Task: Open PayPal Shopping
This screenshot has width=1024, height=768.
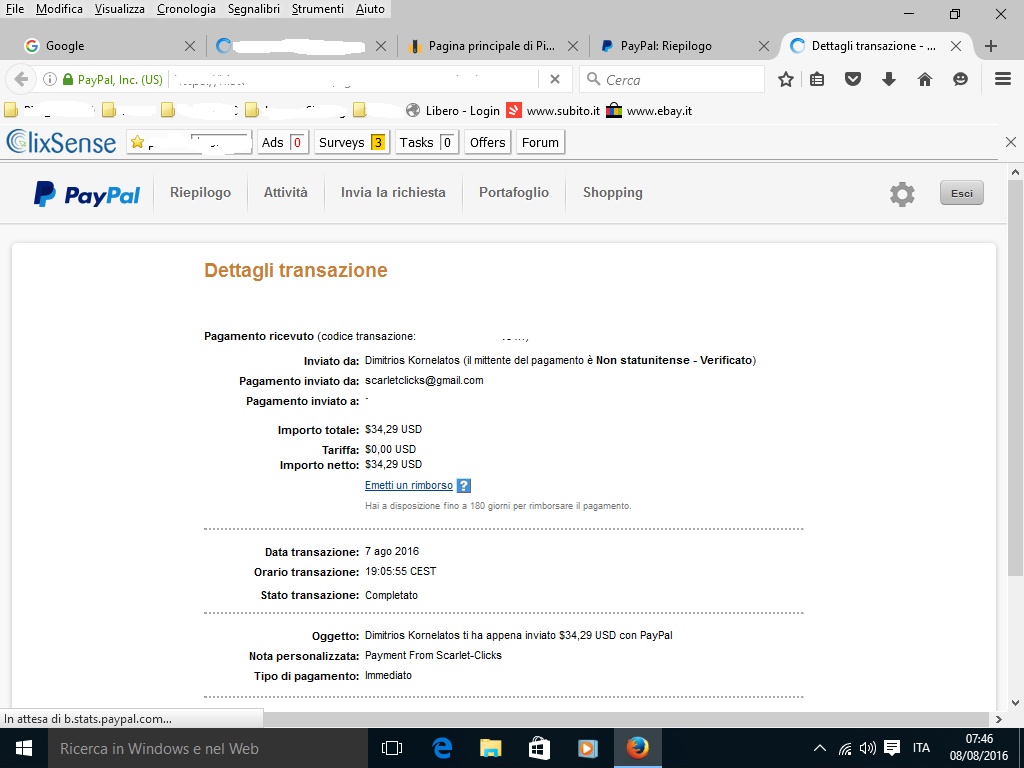Action: click(x=613, y=193)
